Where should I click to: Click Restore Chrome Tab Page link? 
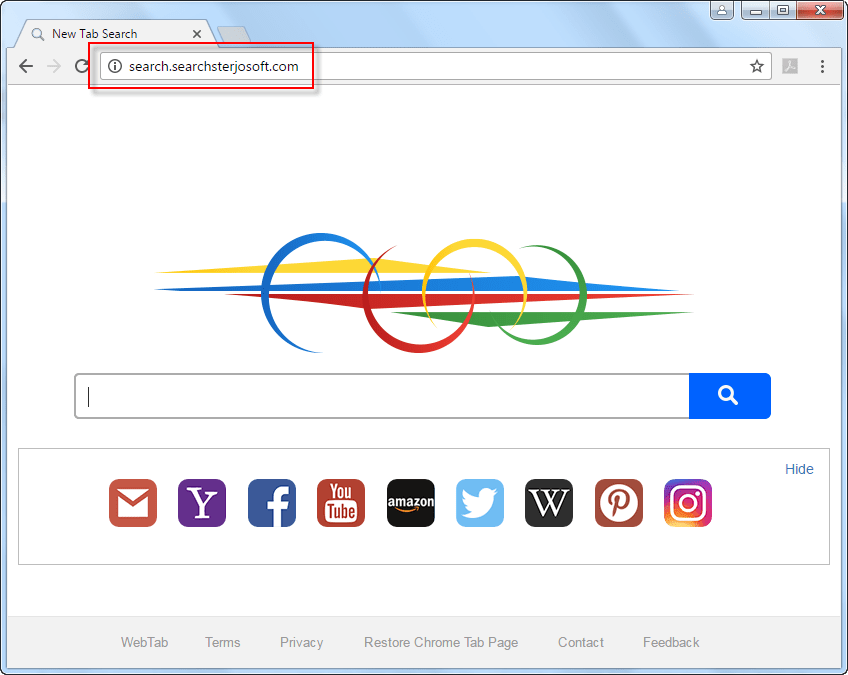click(x=441, y=643)
